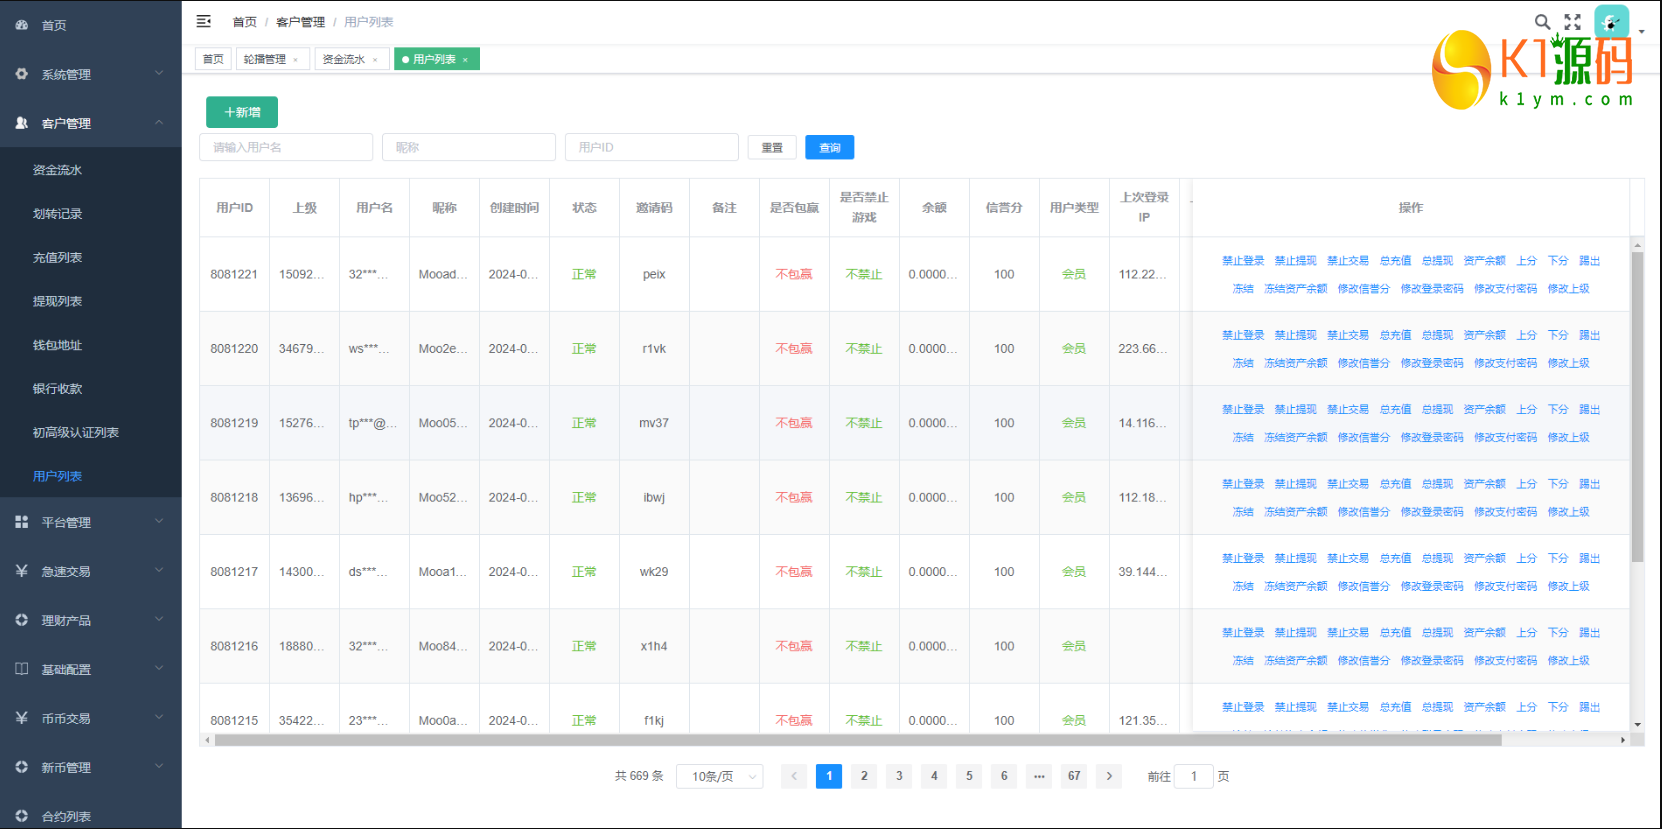
Task: Toggle fullscreen with the expand icon
Action: (1573, 21)
